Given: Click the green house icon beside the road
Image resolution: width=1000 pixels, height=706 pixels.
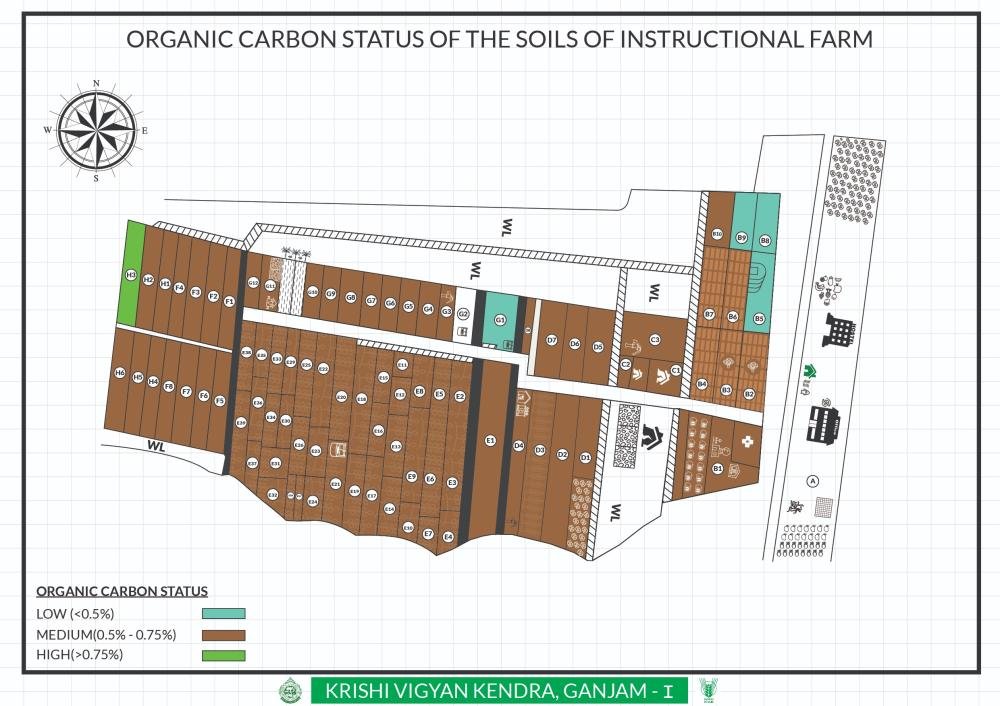Looking at the screenshot, I should (808, 373).
